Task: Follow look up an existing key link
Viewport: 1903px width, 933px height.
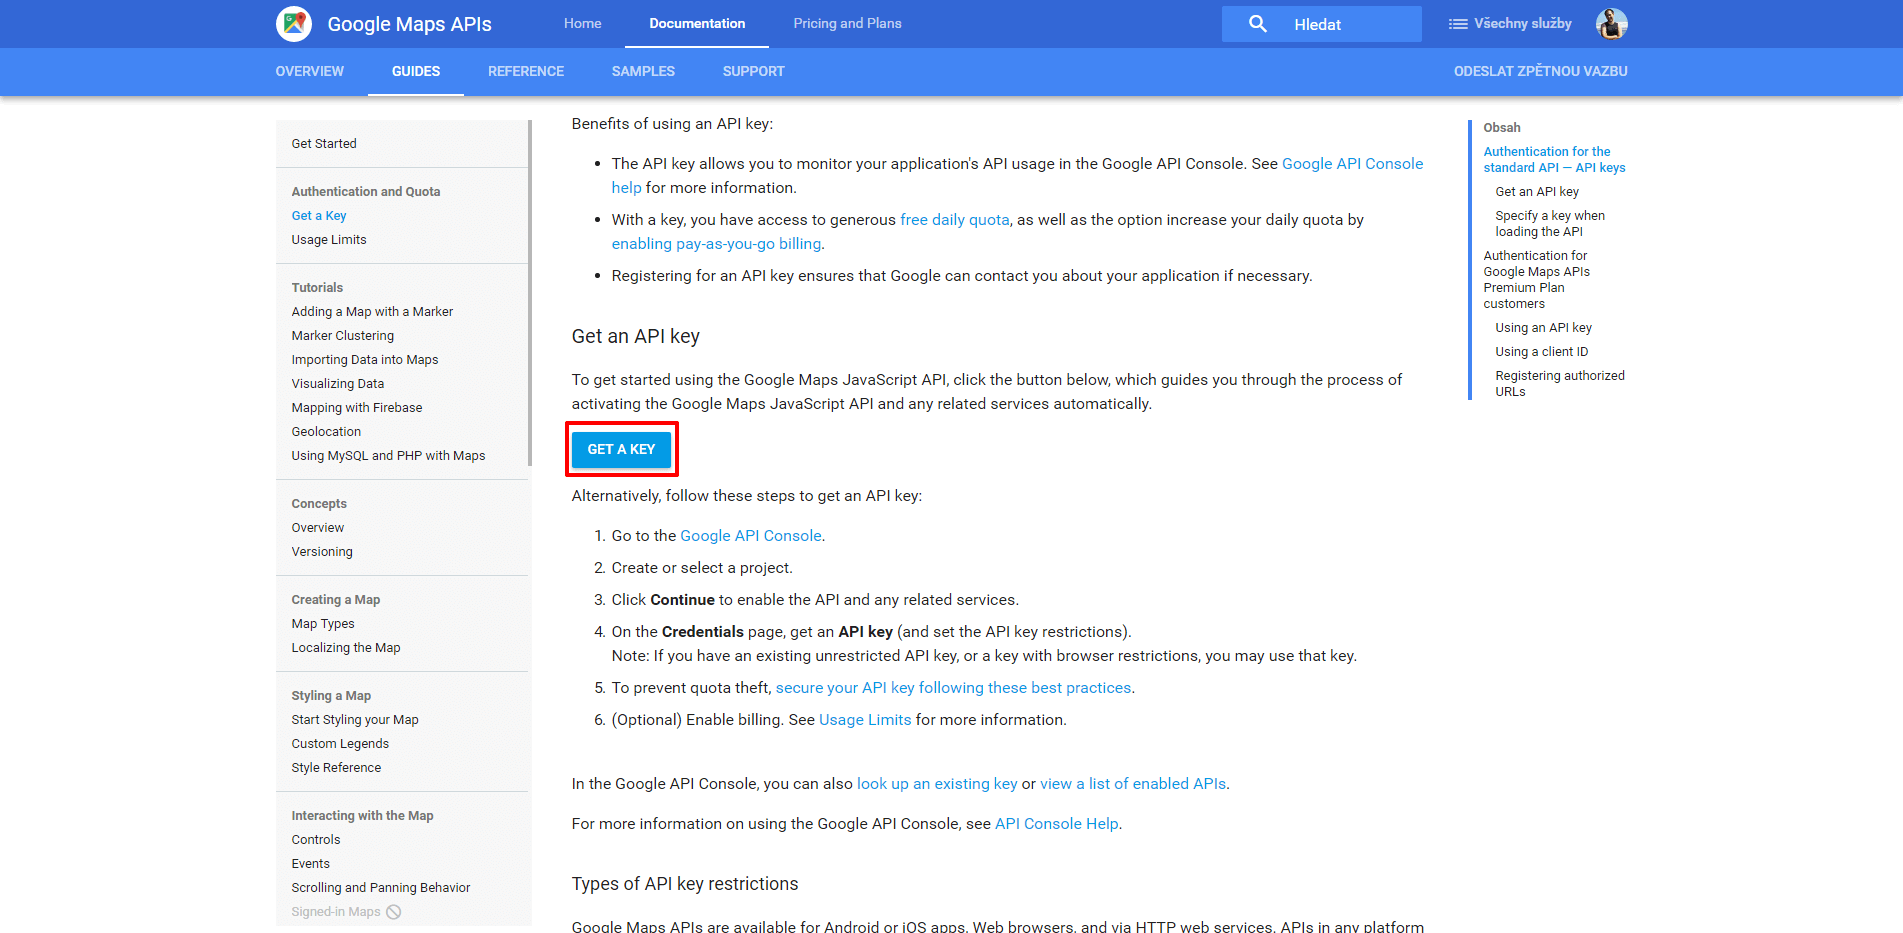Action: (x=937, y=784)
